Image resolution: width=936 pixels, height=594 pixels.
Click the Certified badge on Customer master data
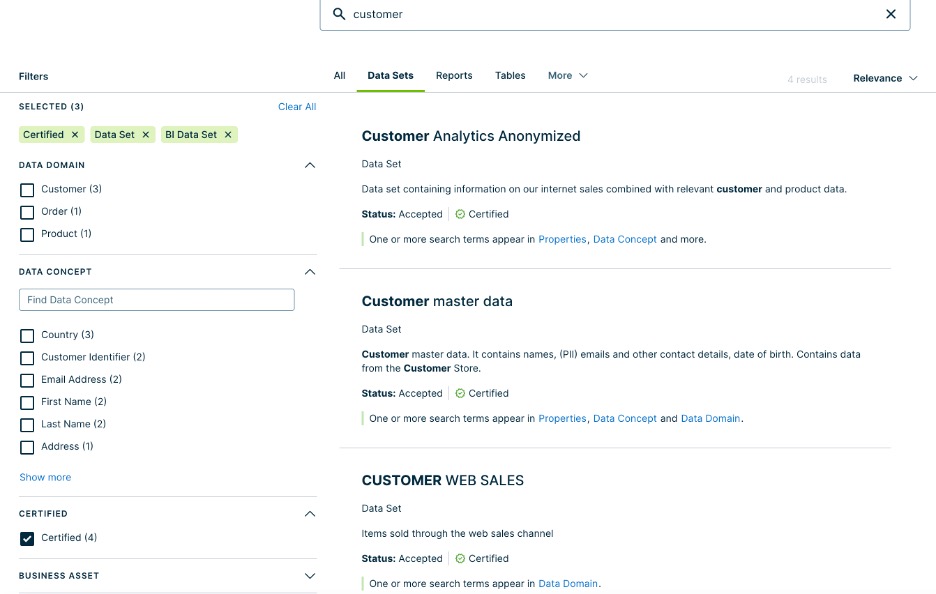[x=482, y=392]
